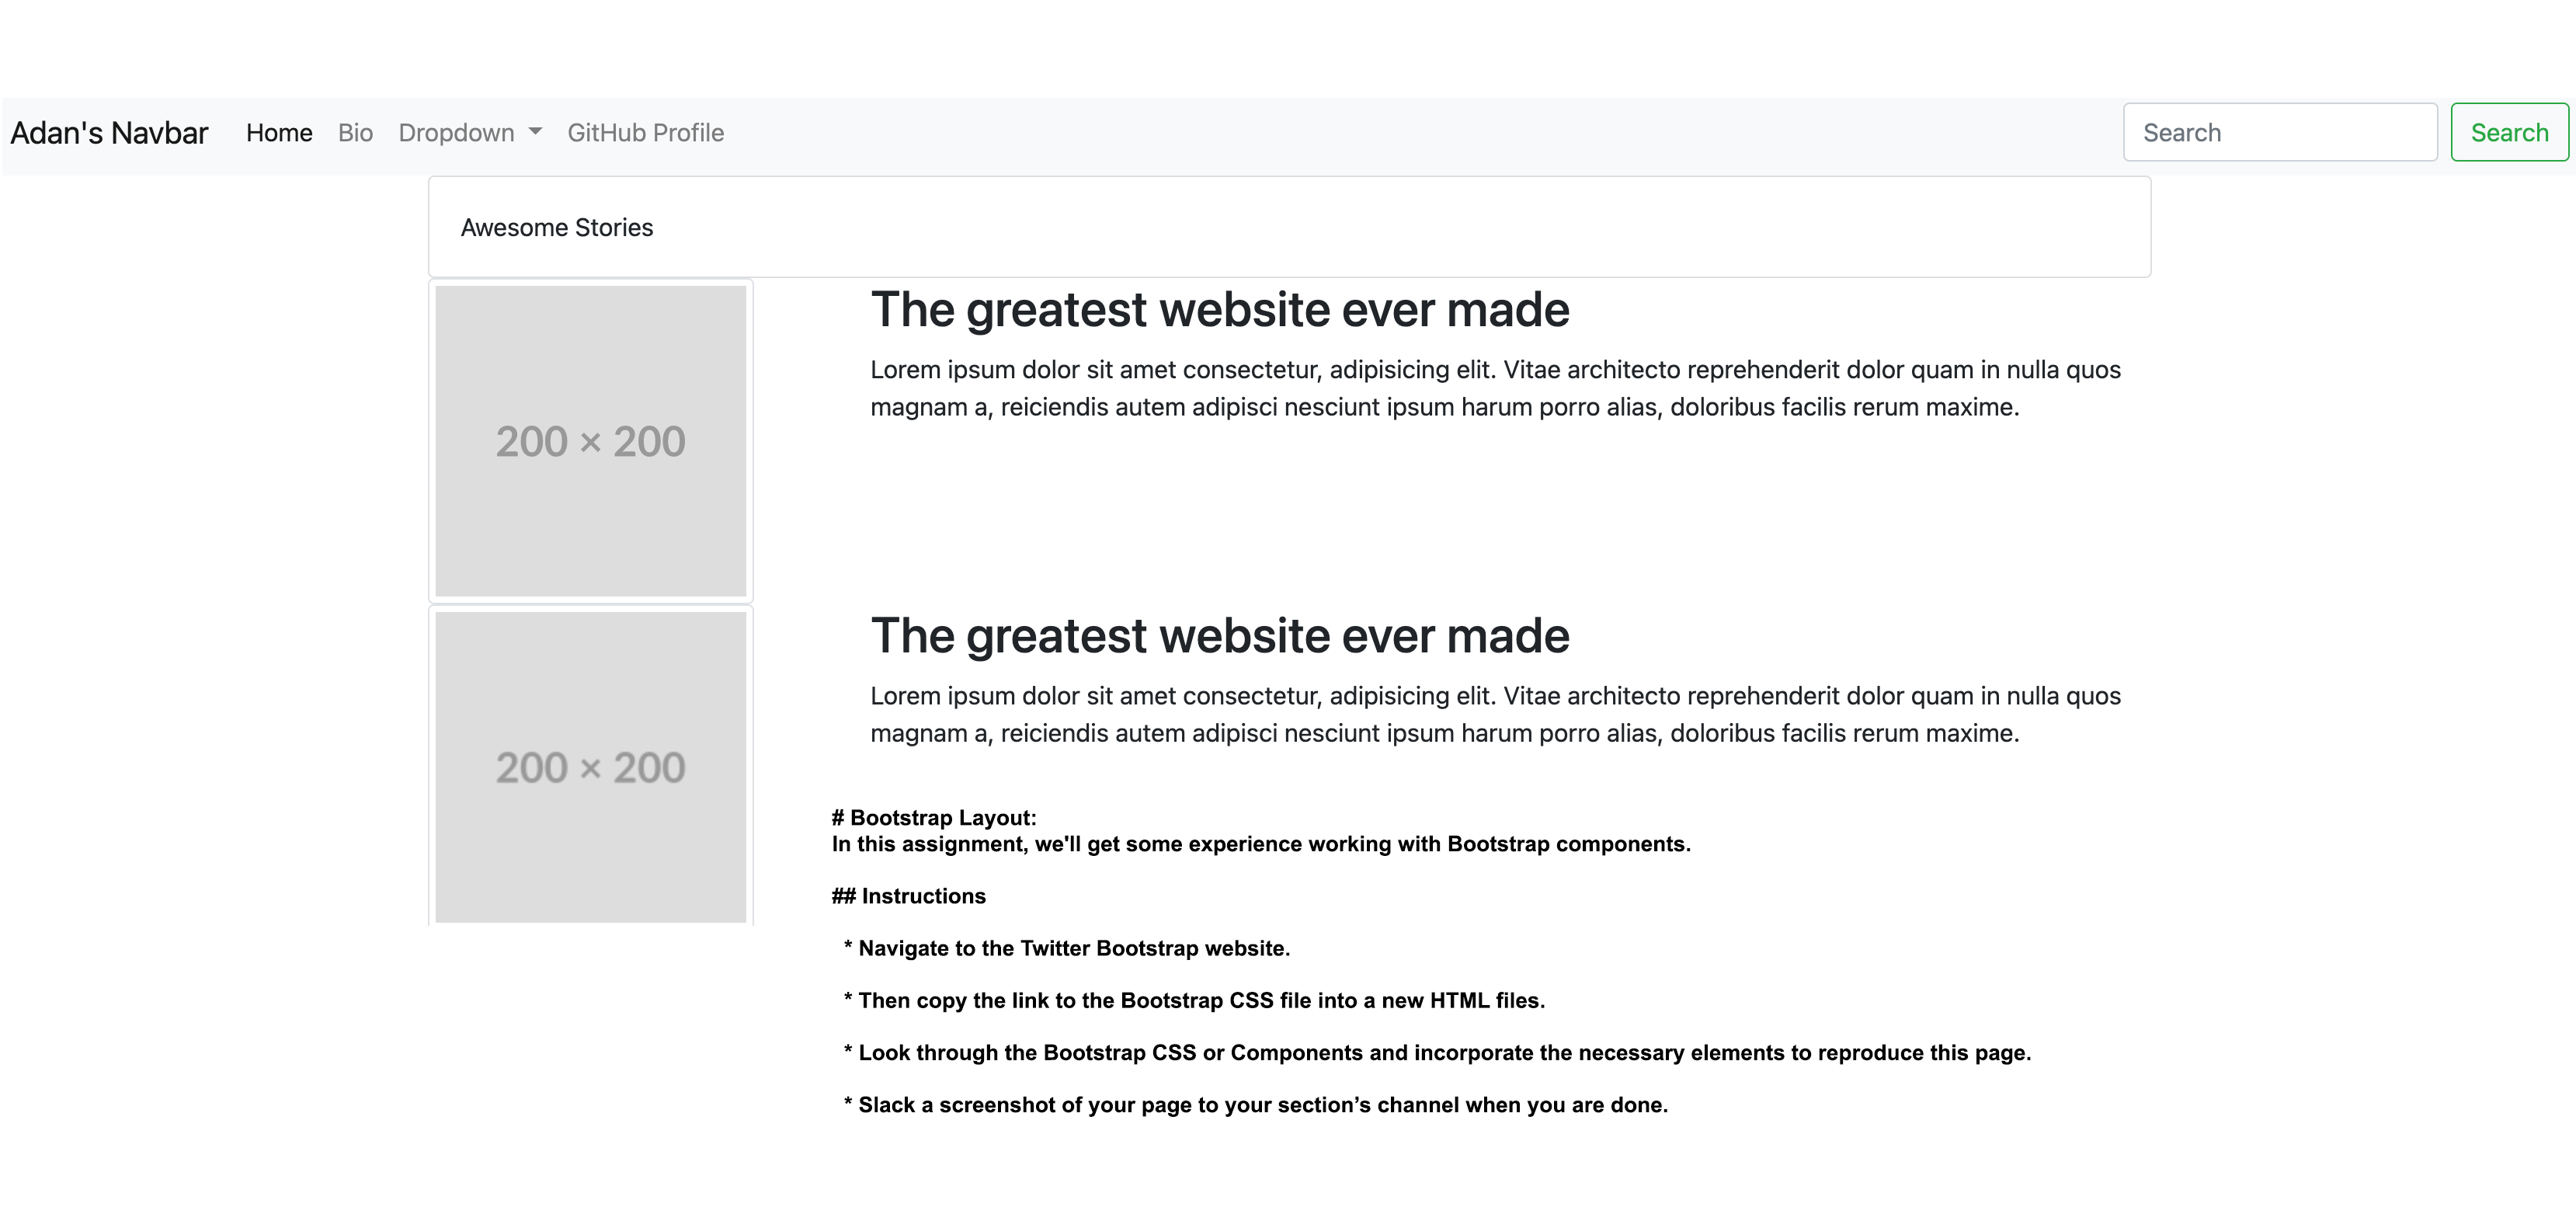Image resolution: width=2576 pixels, height=1207 pixels.
Task: Click the second 200 × 200 placeholder image
Action: pos(590,767)
